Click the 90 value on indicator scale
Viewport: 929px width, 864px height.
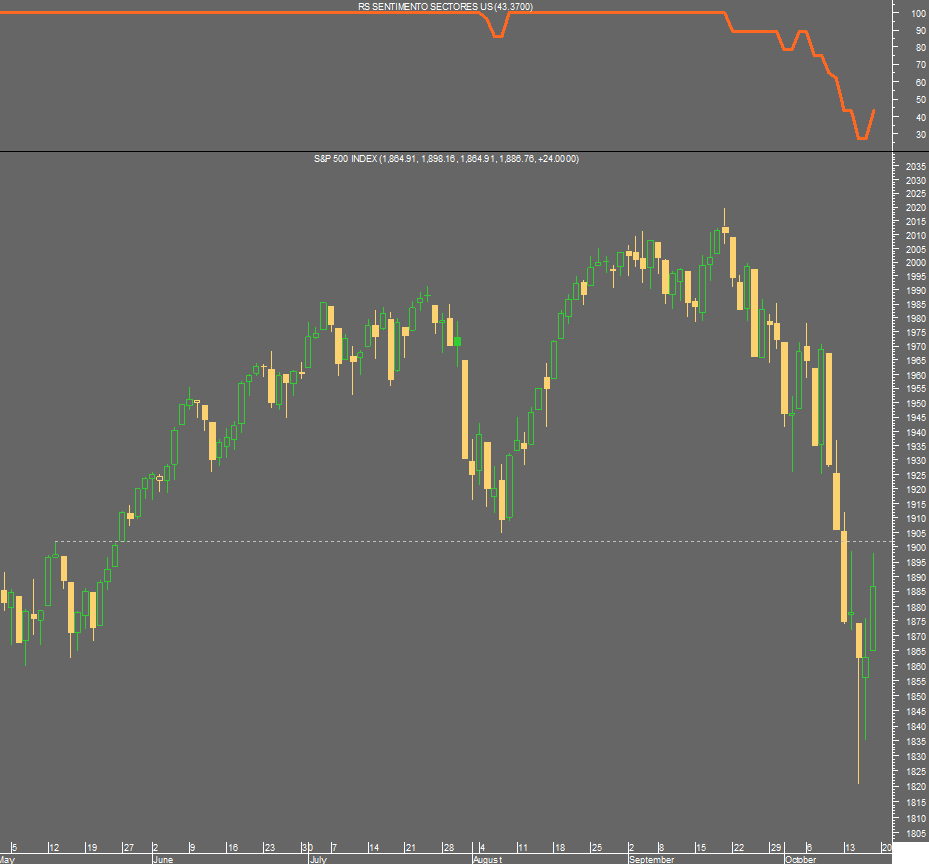(x=921, y=30)
